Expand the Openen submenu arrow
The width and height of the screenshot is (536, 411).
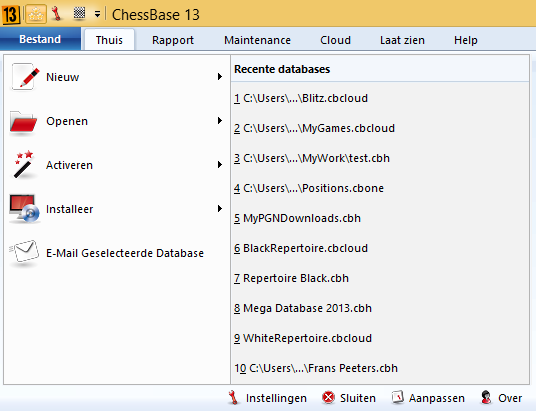[x=220, y=120]
